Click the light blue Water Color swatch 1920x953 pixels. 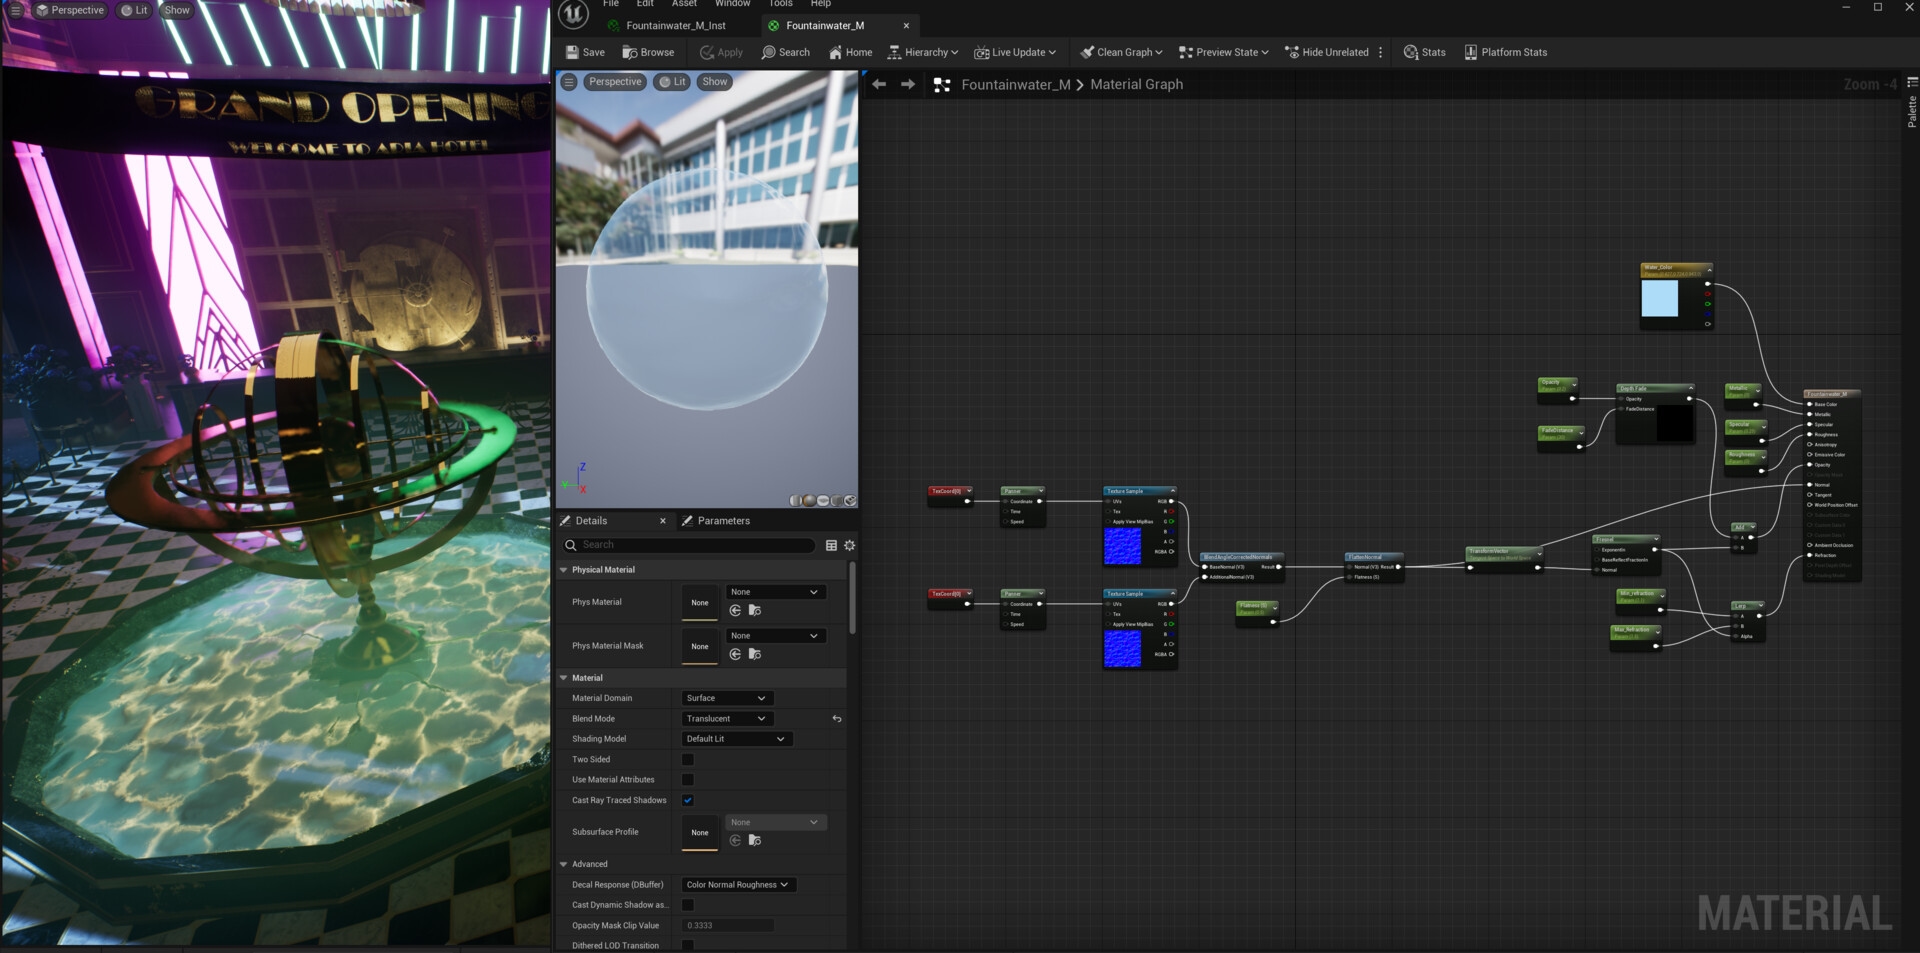(1660, 299)
